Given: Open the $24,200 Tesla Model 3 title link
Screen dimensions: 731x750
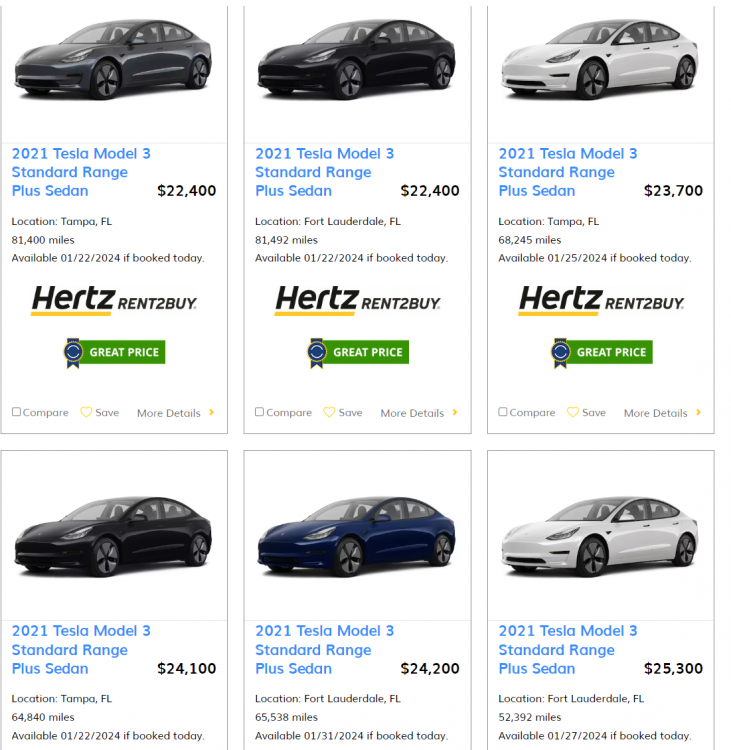Looking at the screenshot, I should (324, 649).
